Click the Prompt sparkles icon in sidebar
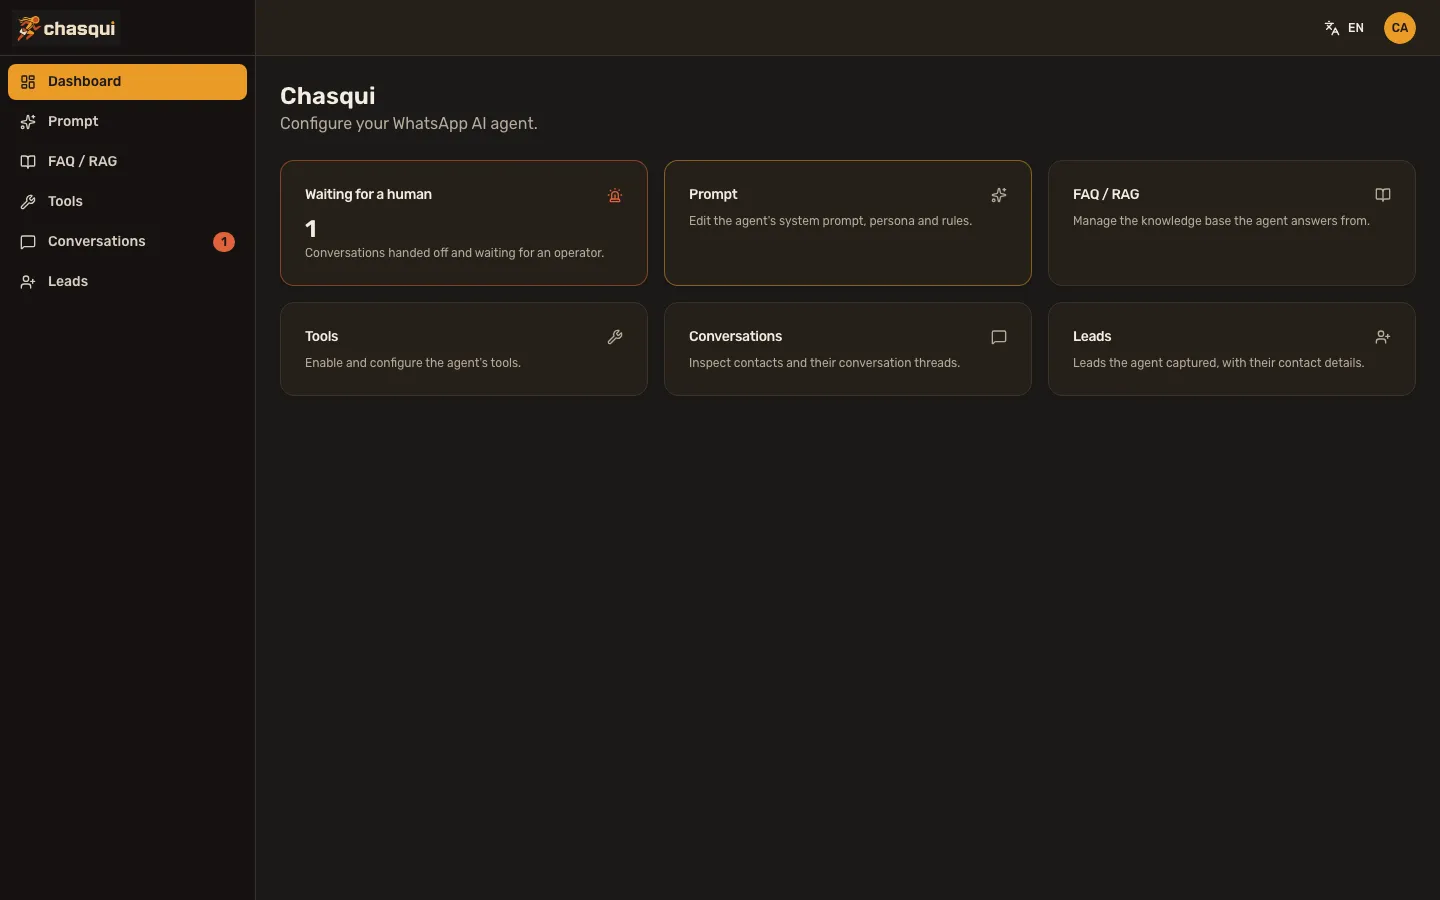 pos(28,122)
